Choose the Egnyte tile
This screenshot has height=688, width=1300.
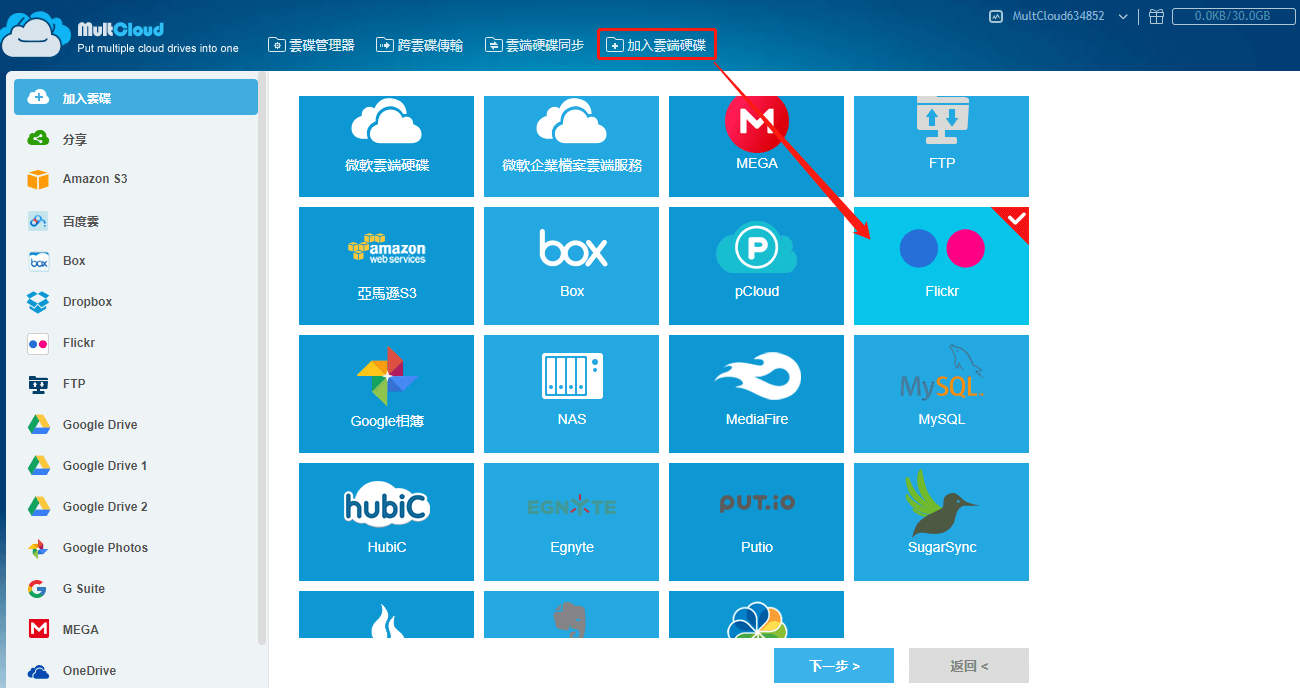(x=571, y=522)
